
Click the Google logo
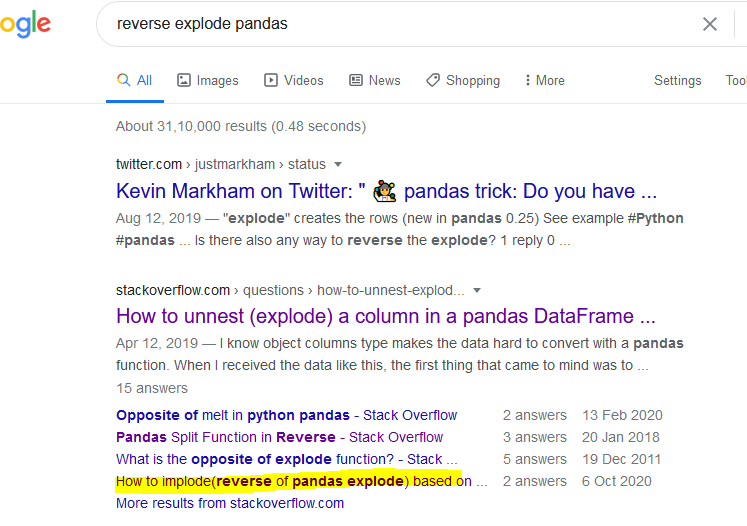25,25
